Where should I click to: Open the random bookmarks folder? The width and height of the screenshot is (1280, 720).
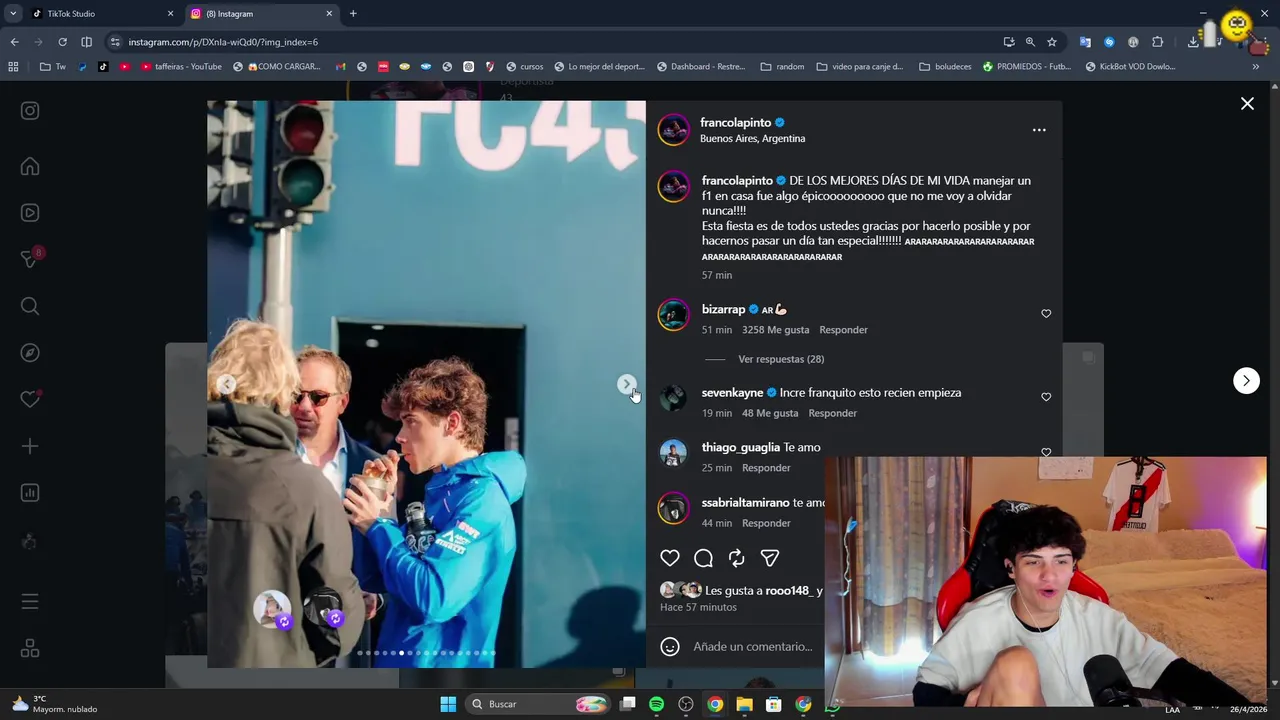click(782, 67)
